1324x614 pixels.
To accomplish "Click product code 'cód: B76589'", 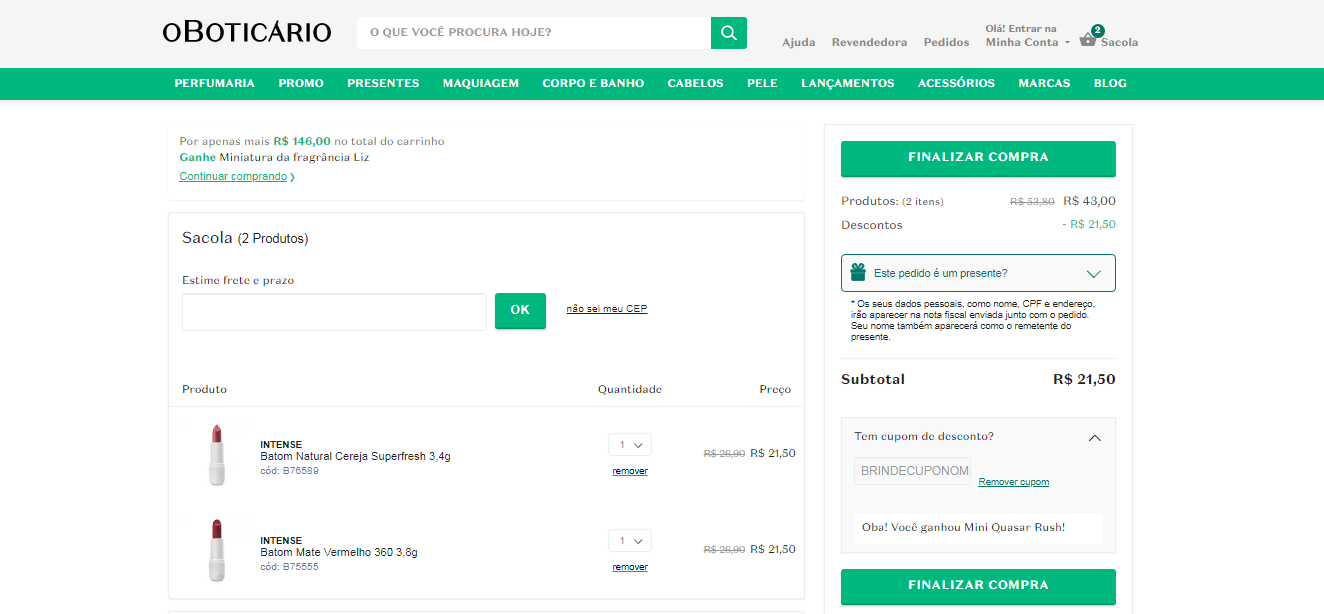I will (289, 470).
